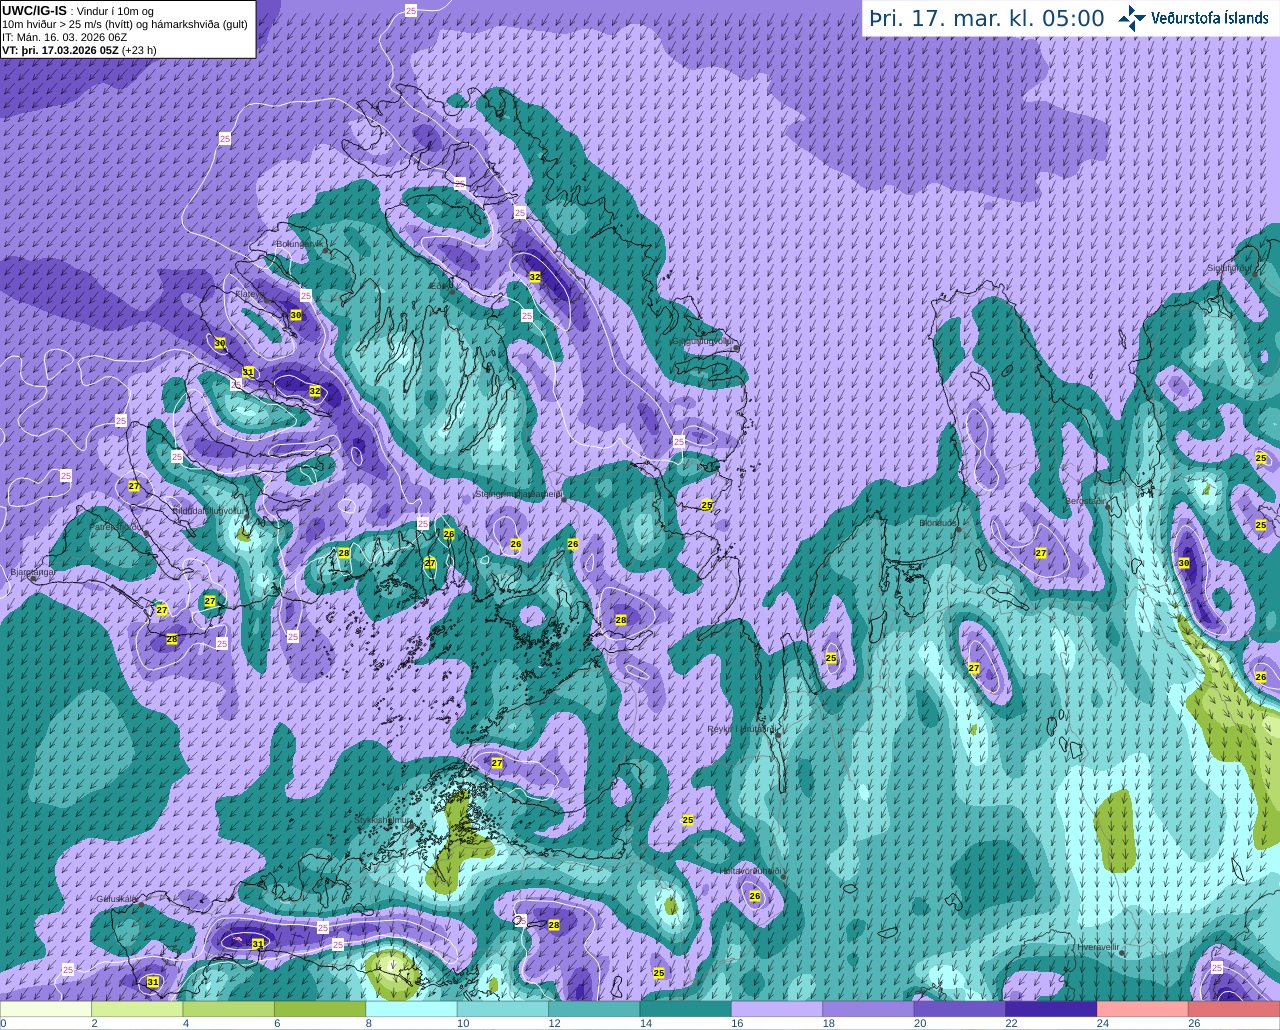Screen dimensions: 1280x1030
Task: Pick the 24–26 m/s light pink swatch
Action: 1143,1009
